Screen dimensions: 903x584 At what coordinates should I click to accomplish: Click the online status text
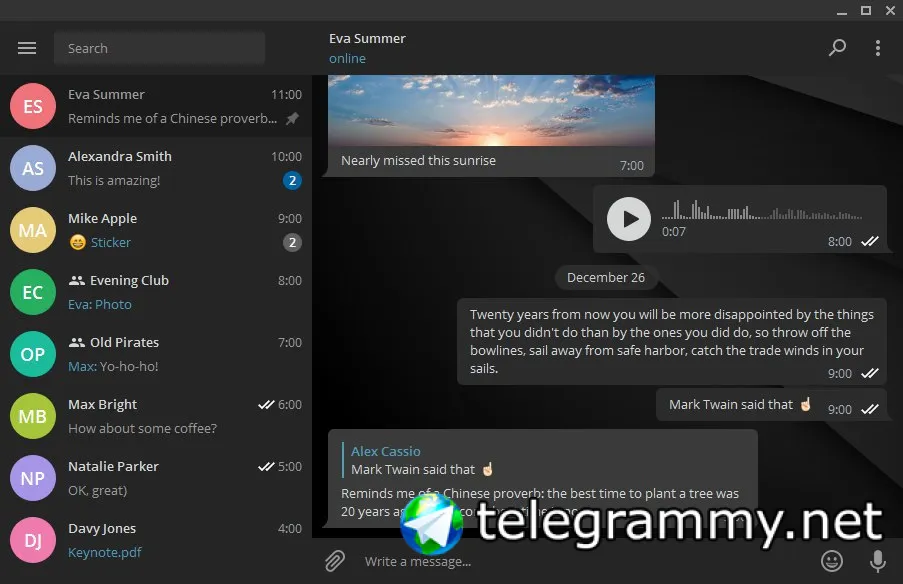click(x=347, y=59)
